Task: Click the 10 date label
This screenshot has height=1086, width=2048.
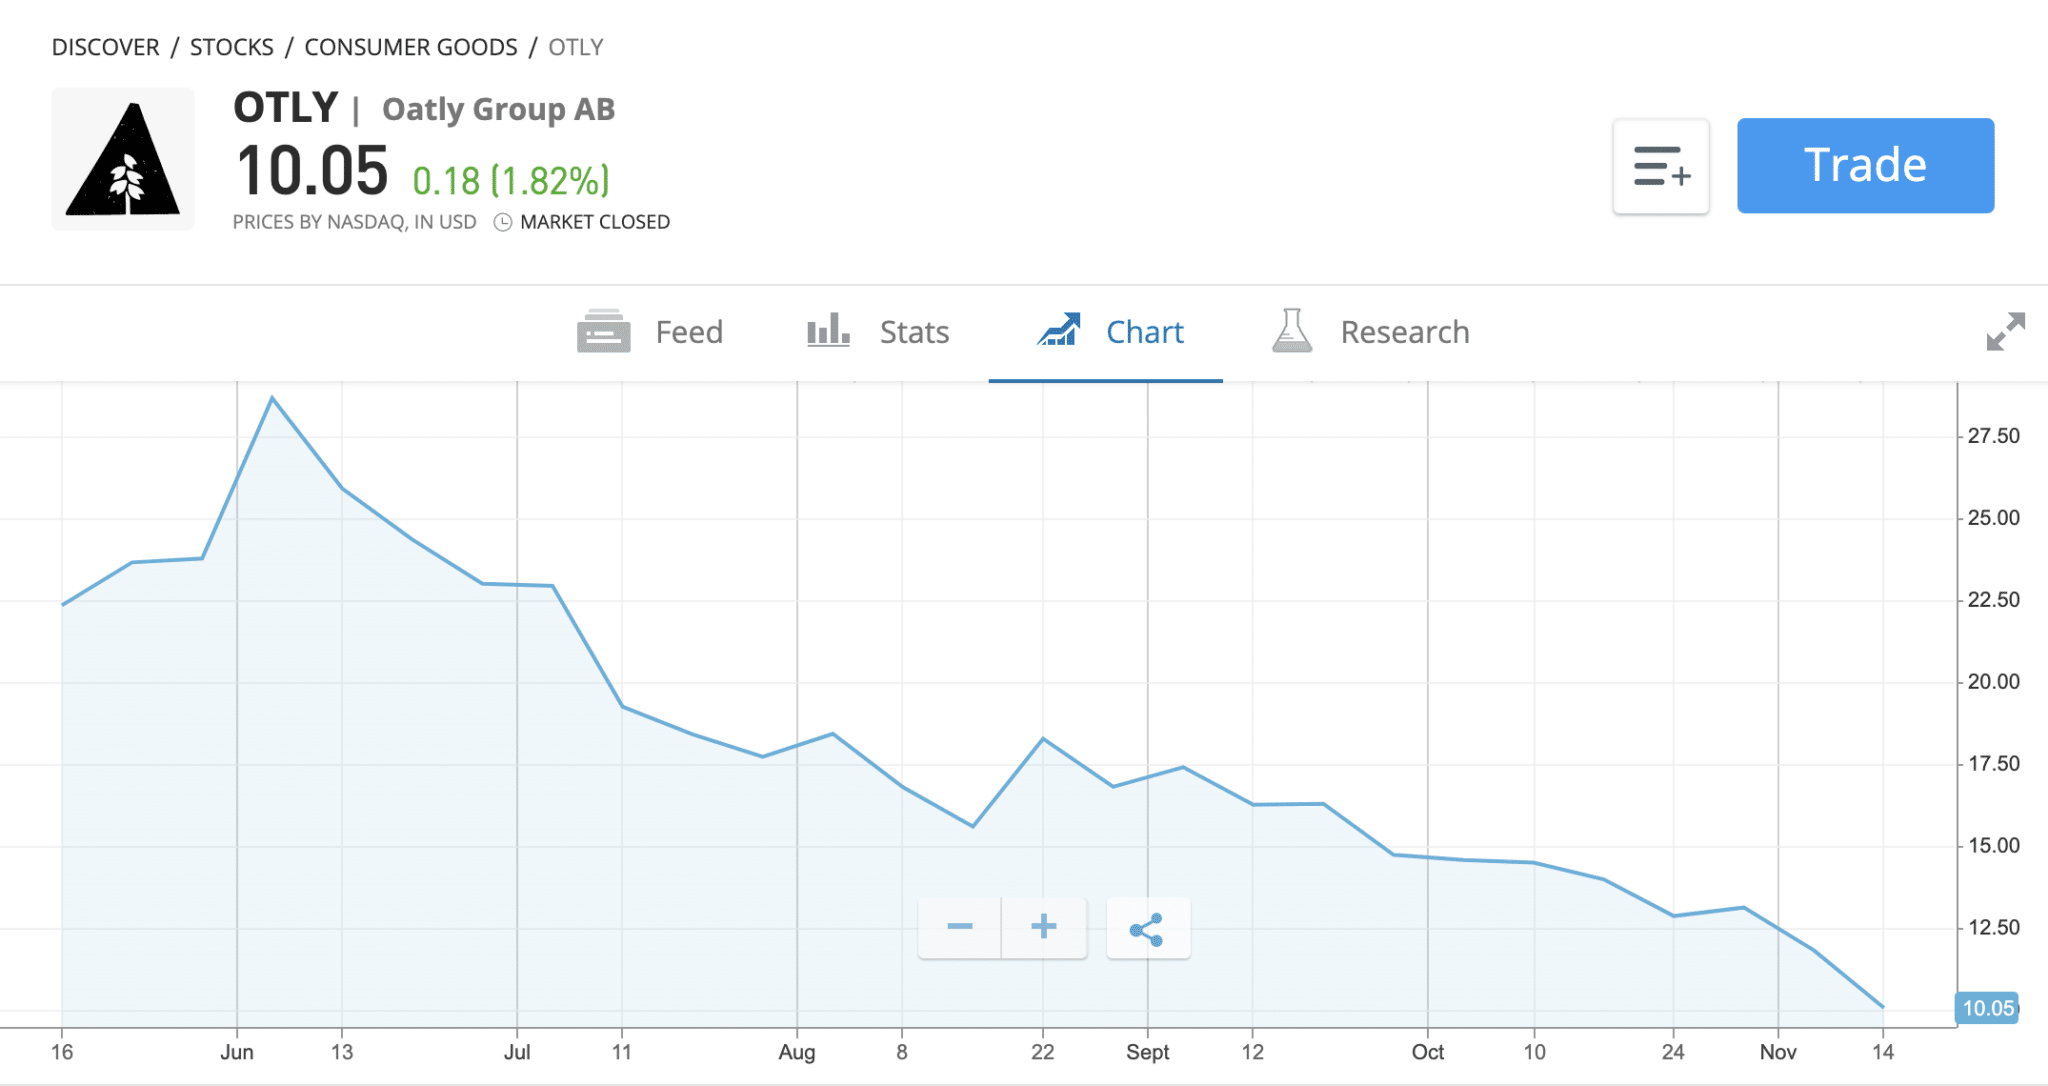Action: 1534,1052
